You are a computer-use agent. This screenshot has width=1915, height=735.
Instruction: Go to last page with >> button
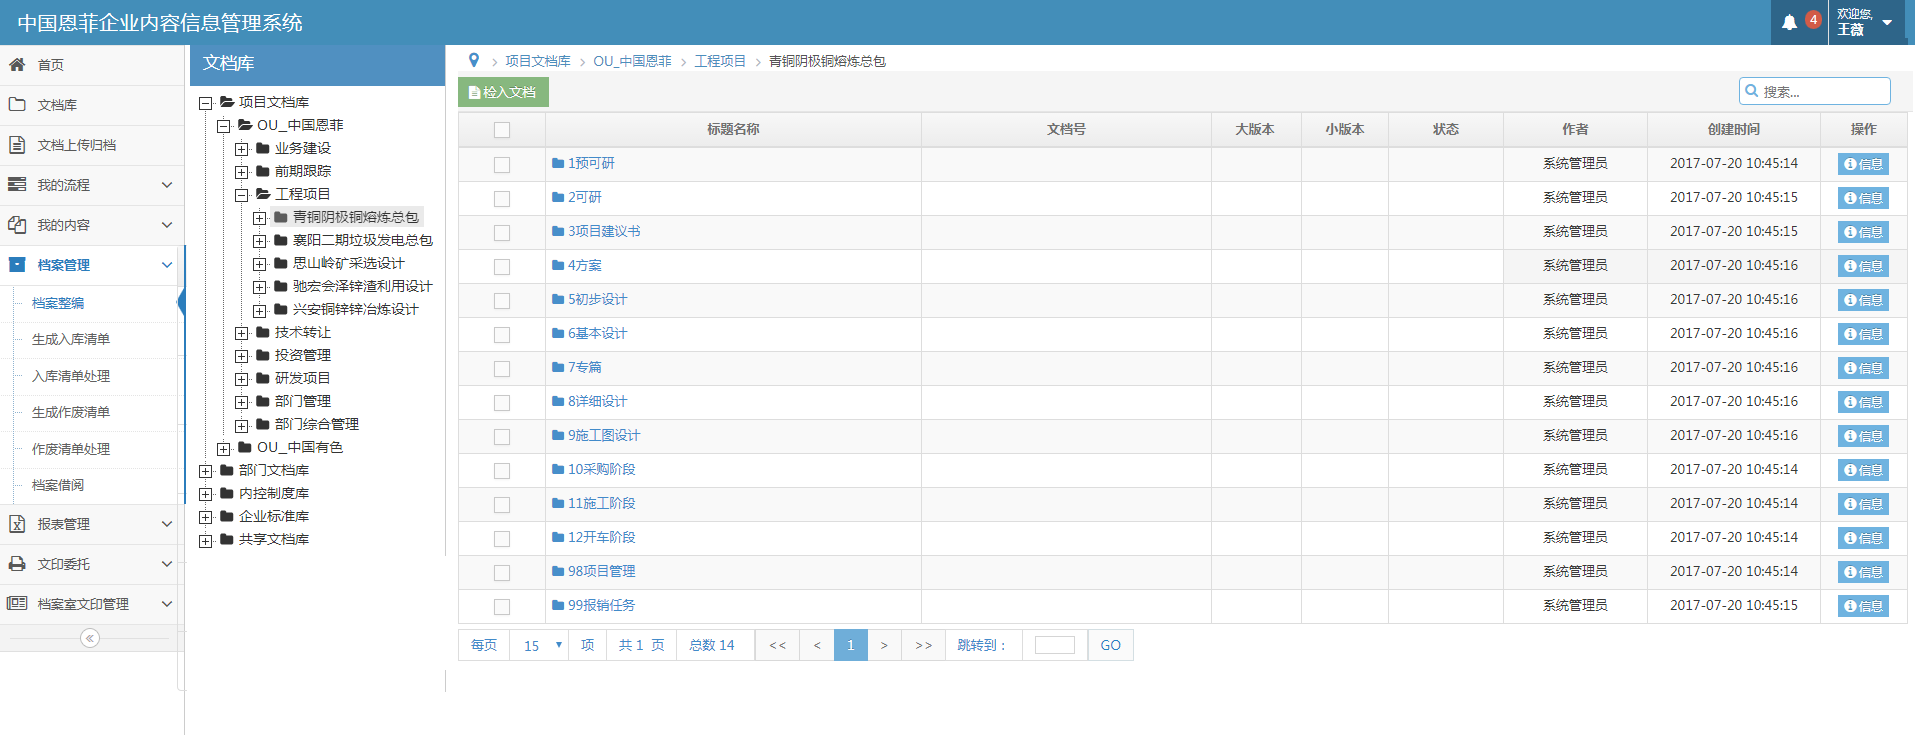(x=923, y=645)
